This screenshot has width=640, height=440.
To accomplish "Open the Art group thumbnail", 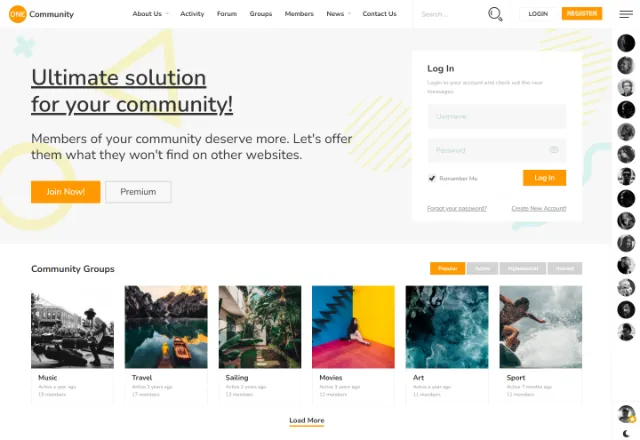I will [x=447, y=327].
